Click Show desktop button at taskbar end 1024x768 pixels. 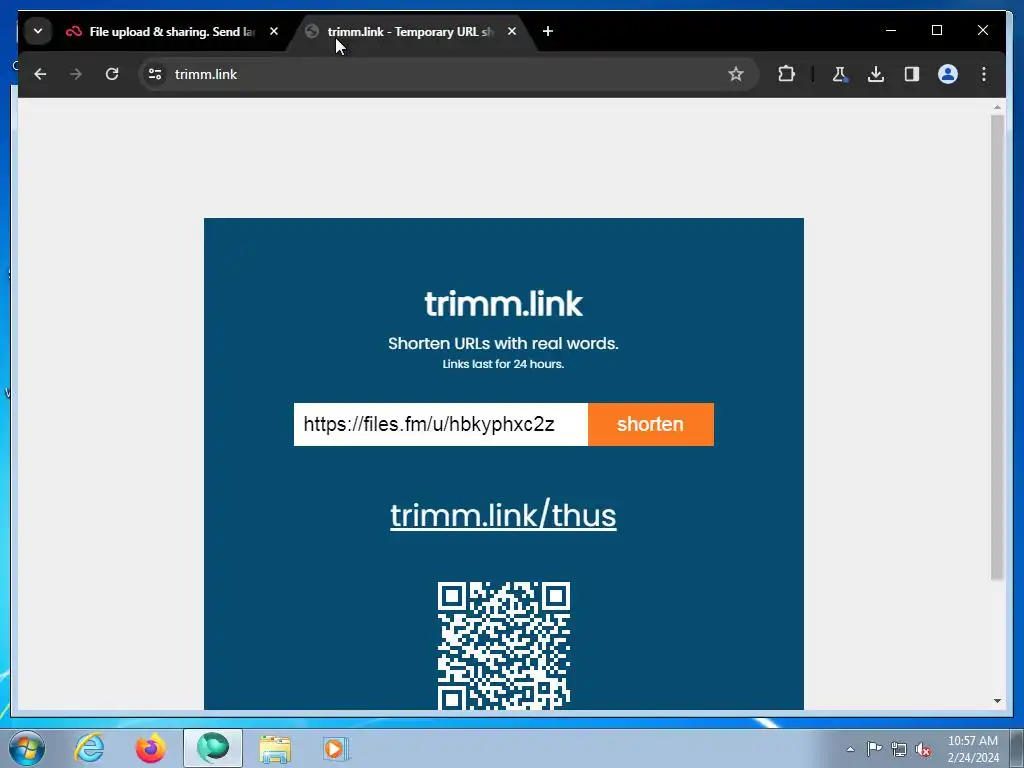click(1017, 749)
